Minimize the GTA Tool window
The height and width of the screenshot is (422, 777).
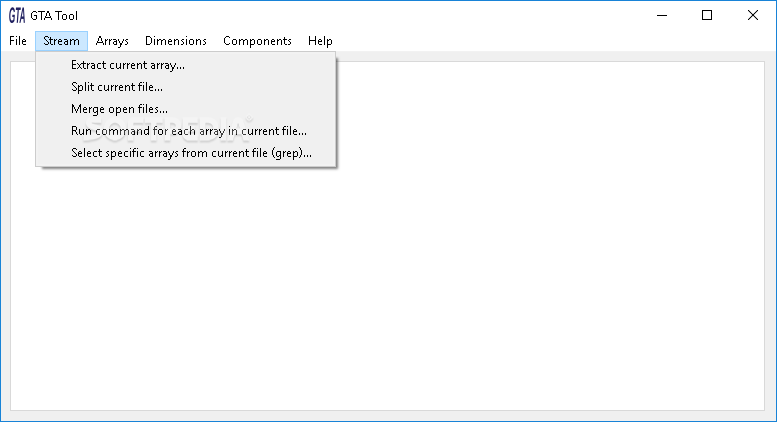[662, 16]
